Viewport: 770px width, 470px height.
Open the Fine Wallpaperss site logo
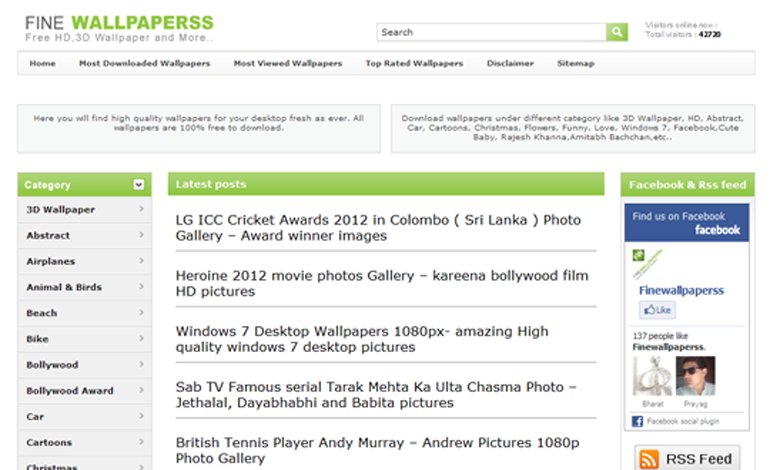[x=119, y=28]
